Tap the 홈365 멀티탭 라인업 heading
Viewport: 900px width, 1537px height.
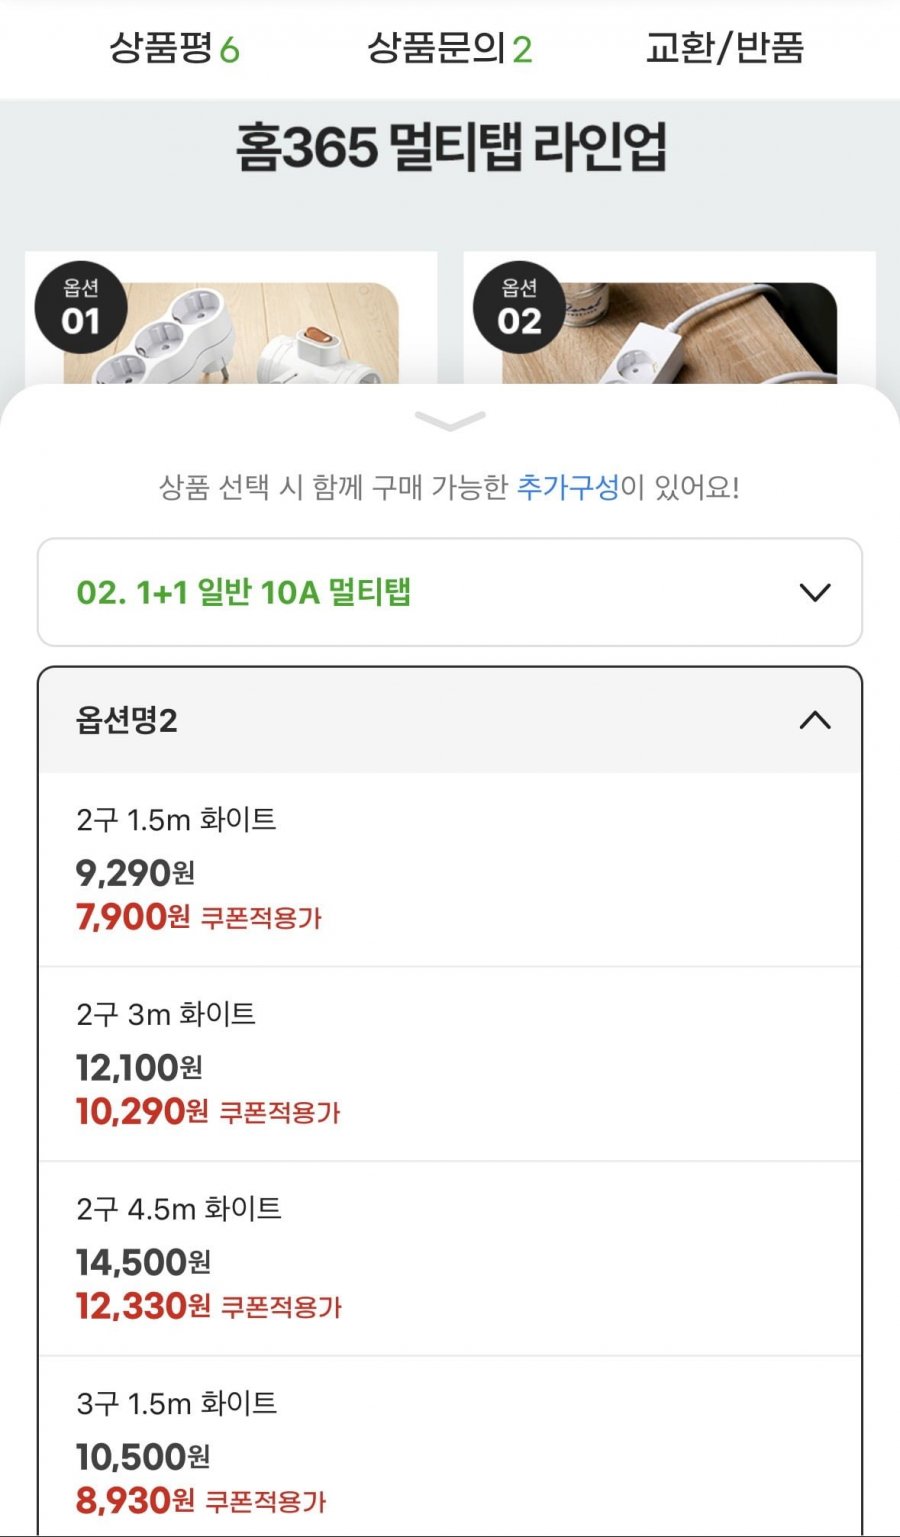(x=450, y=148)
